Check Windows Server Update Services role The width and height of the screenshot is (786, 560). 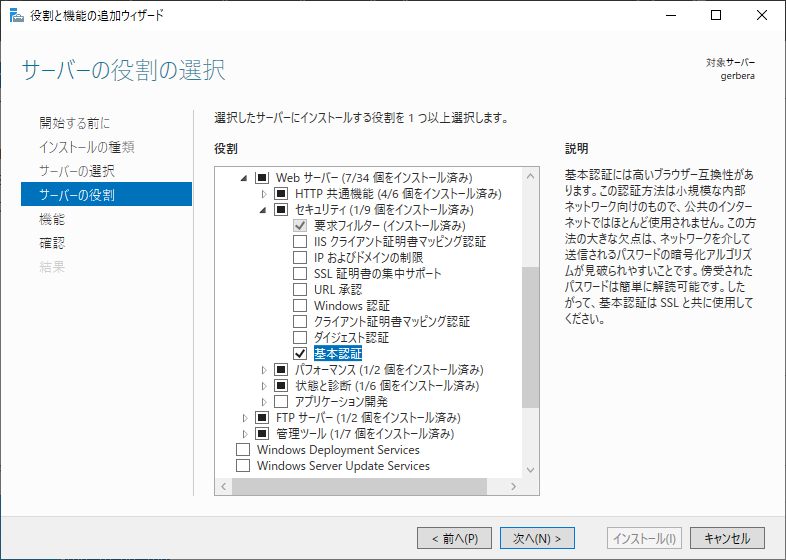click(243, 466)
